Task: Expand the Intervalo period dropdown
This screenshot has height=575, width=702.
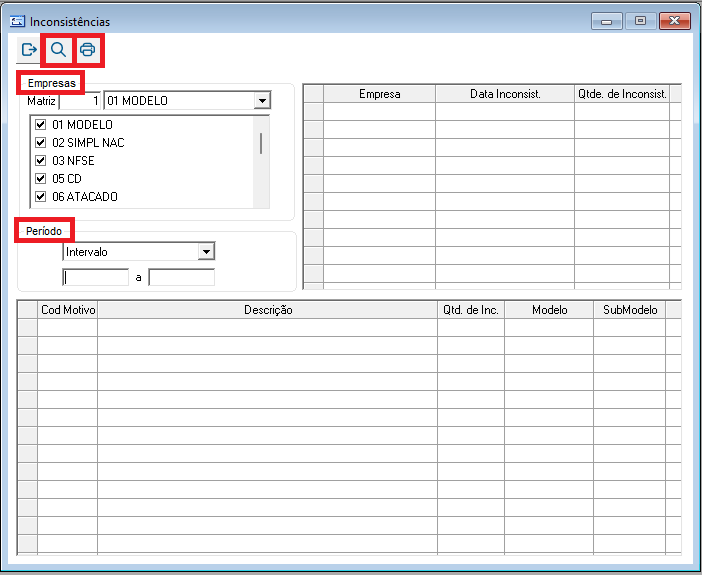Action: pos(206,252)
